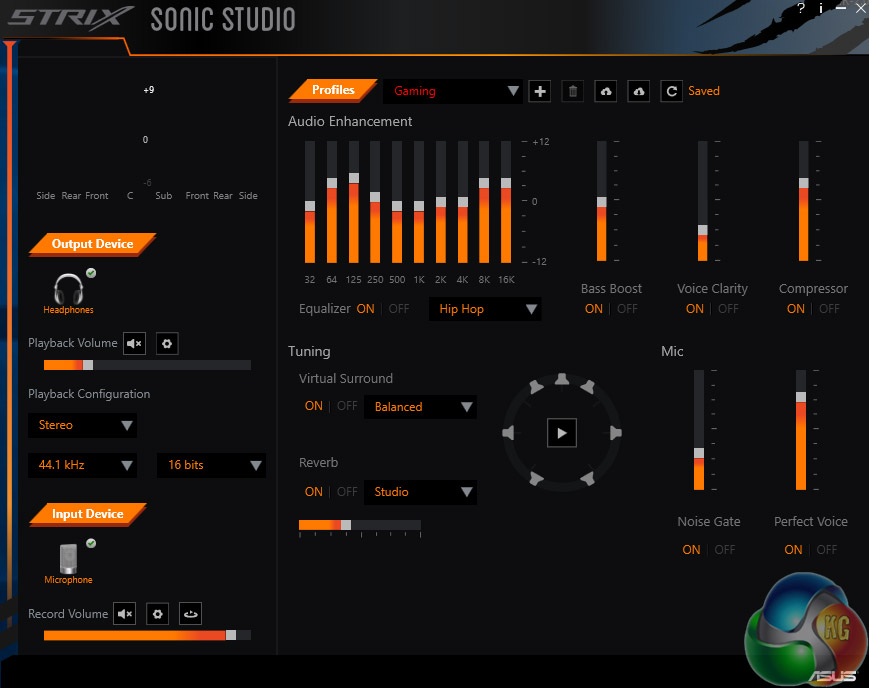Open the Gaming profile dropdown
869x688 pixels.
(x=453, y=91)
